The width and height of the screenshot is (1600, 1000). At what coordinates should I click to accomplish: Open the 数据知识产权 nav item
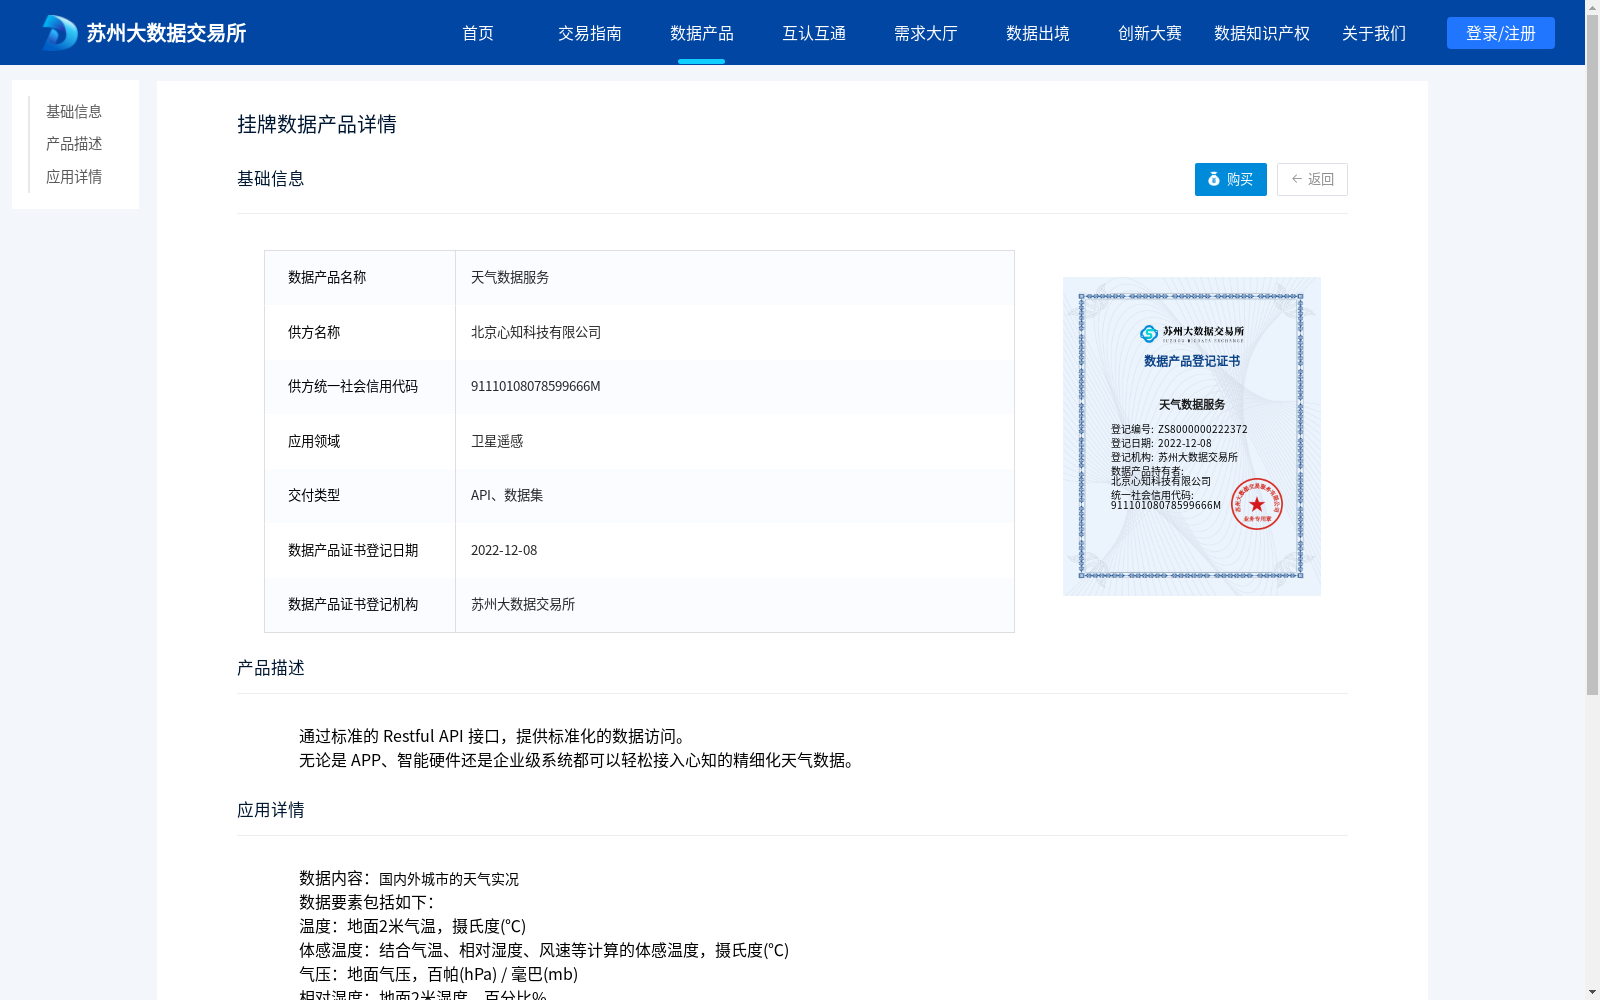pos(1262,33)
